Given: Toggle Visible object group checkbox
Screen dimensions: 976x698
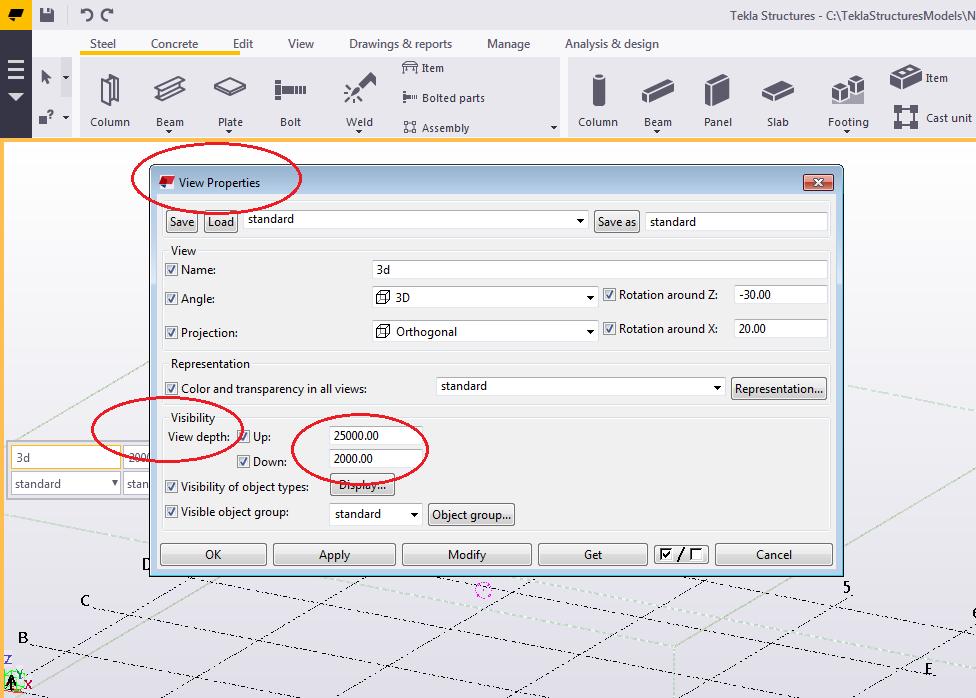Looking at the screenshot, I should (x=171, y=511).
